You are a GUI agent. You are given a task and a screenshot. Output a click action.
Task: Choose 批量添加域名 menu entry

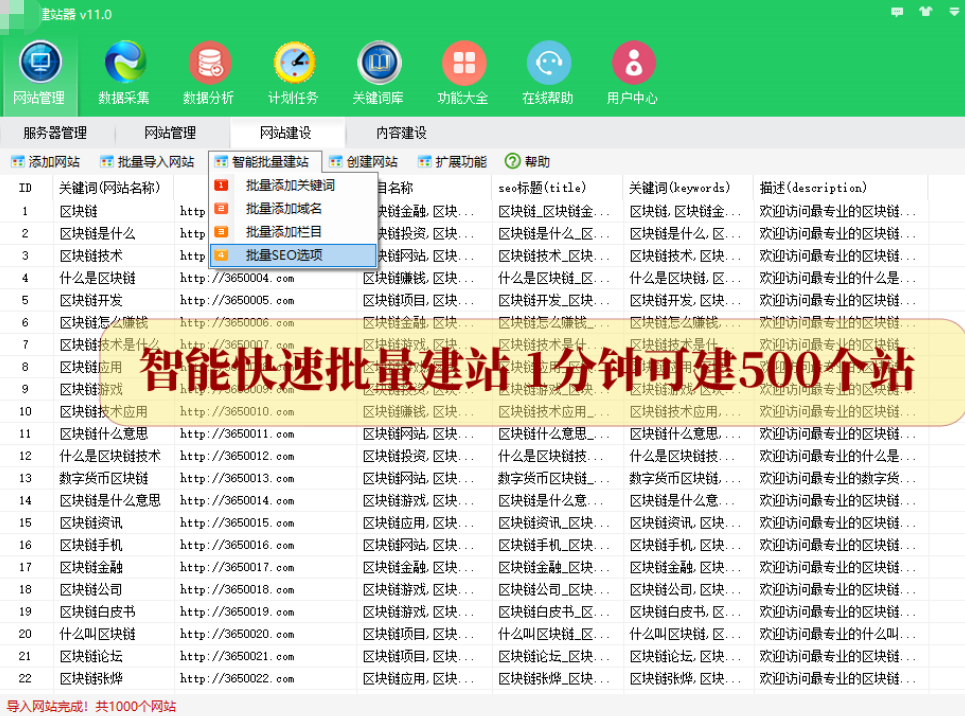[x=284, y=208]
